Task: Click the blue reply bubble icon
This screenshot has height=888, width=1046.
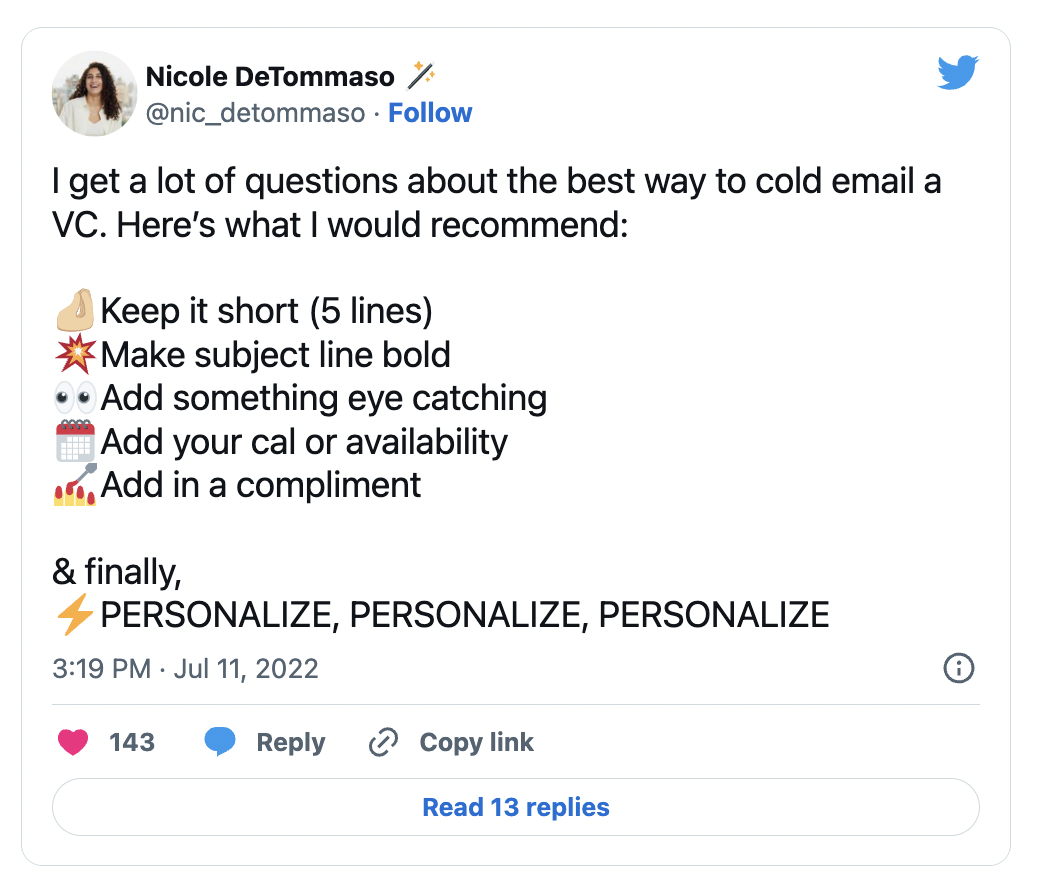Action: 220,742
